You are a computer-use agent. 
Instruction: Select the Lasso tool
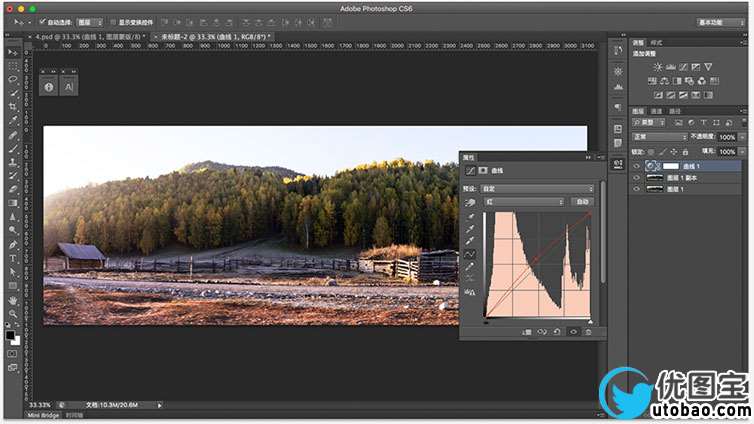coord(13,79)
